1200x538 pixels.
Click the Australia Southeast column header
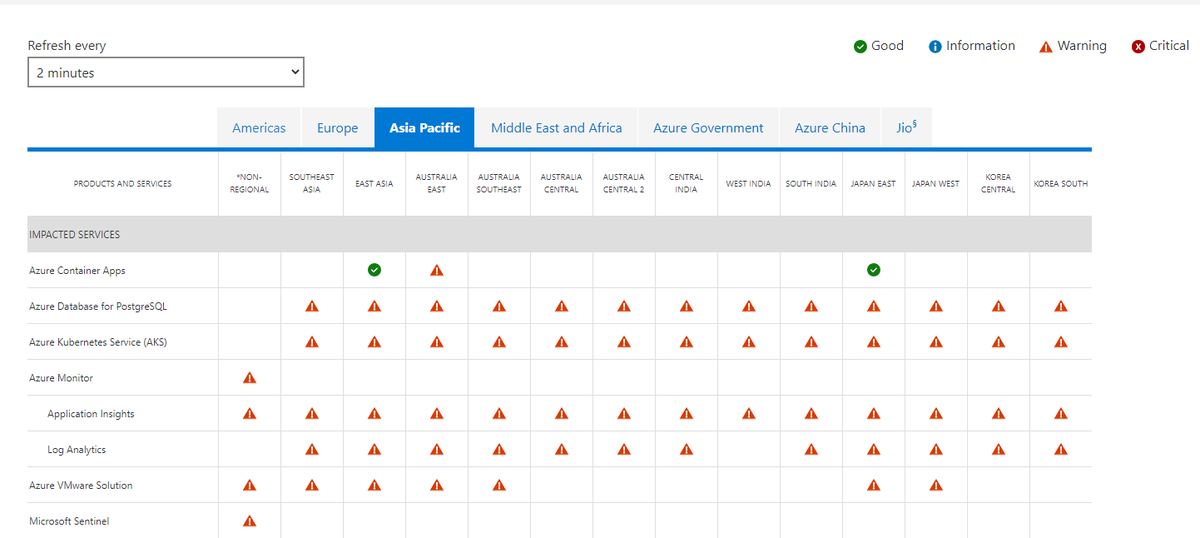click(x=499, y=183)
